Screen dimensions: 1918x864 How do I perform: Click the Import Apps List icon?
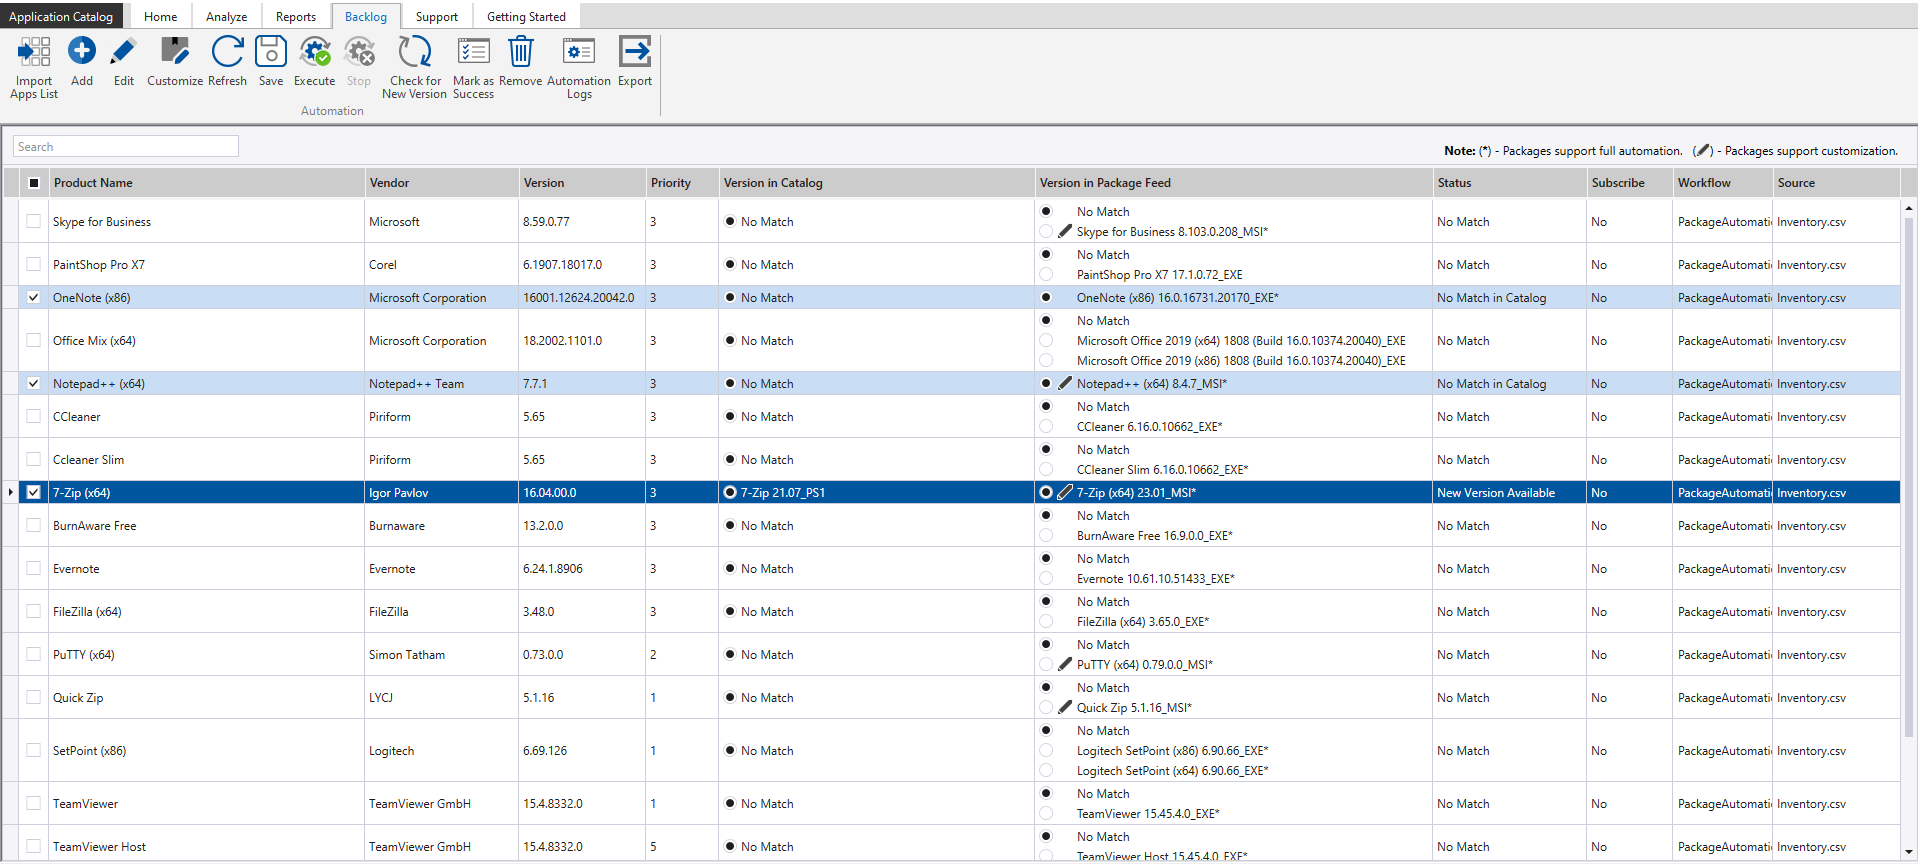click(34, 53)
